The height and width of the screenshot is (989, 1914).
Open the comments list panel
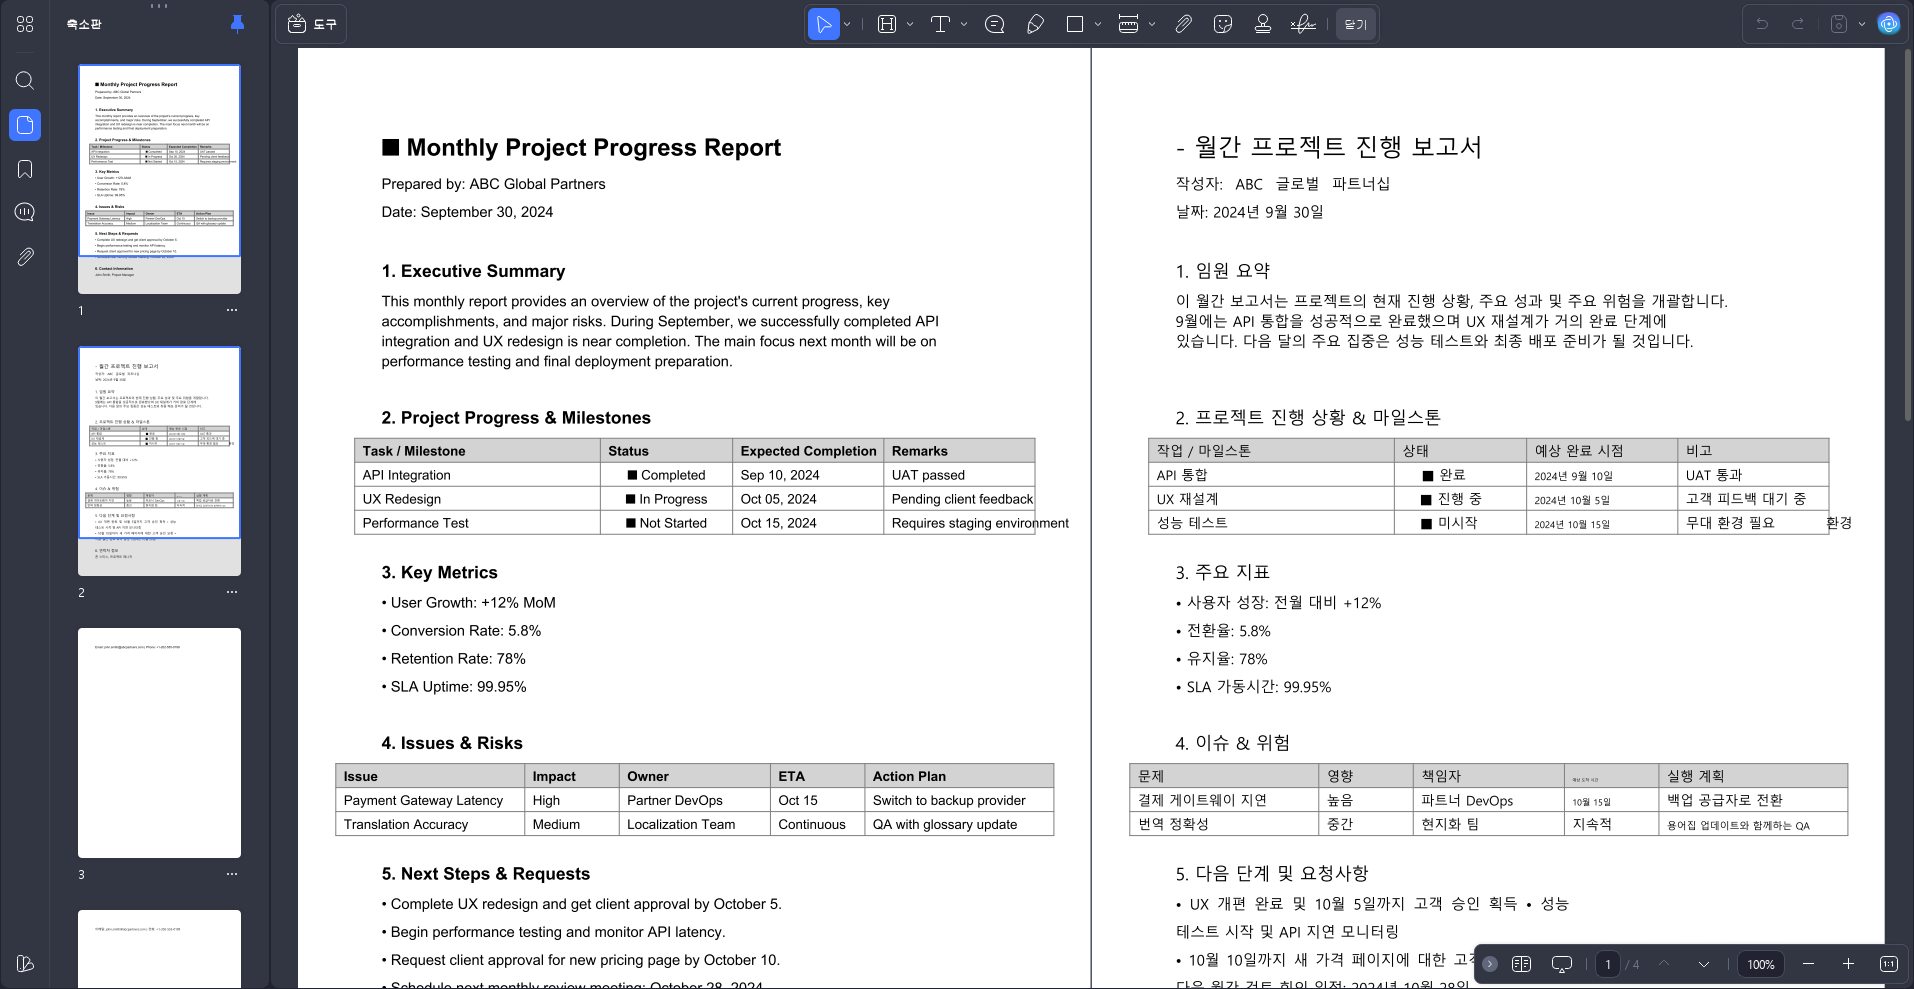[25, 212]
